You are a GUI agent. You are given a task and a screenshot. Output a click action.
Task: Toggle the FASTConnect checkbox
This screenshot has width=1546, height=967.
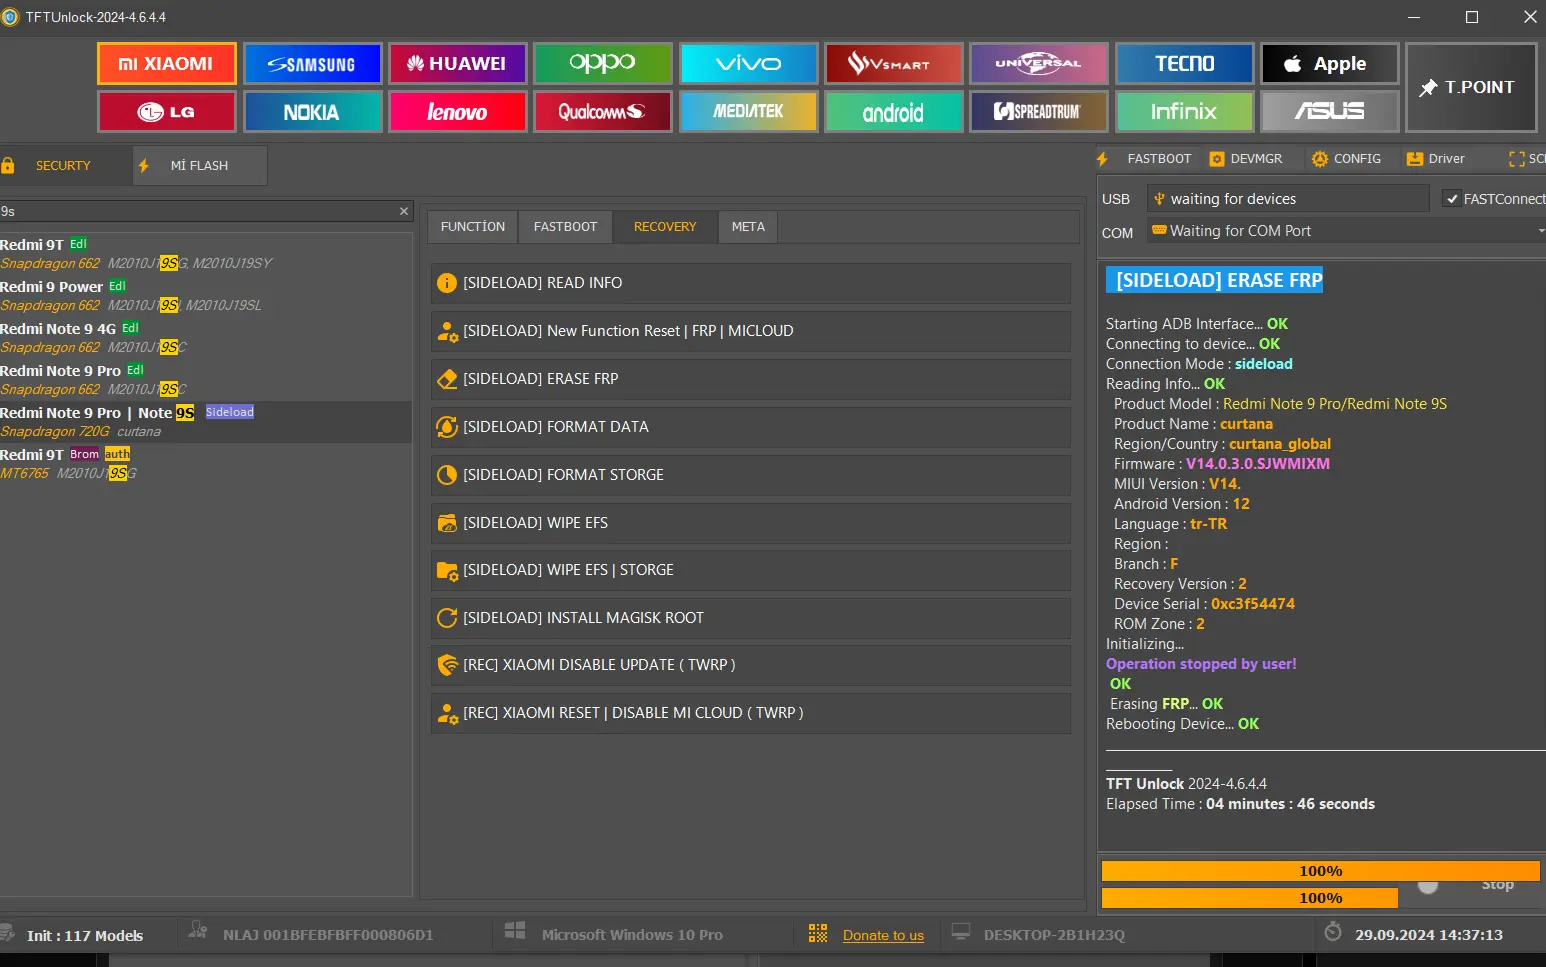[1452, 199]
